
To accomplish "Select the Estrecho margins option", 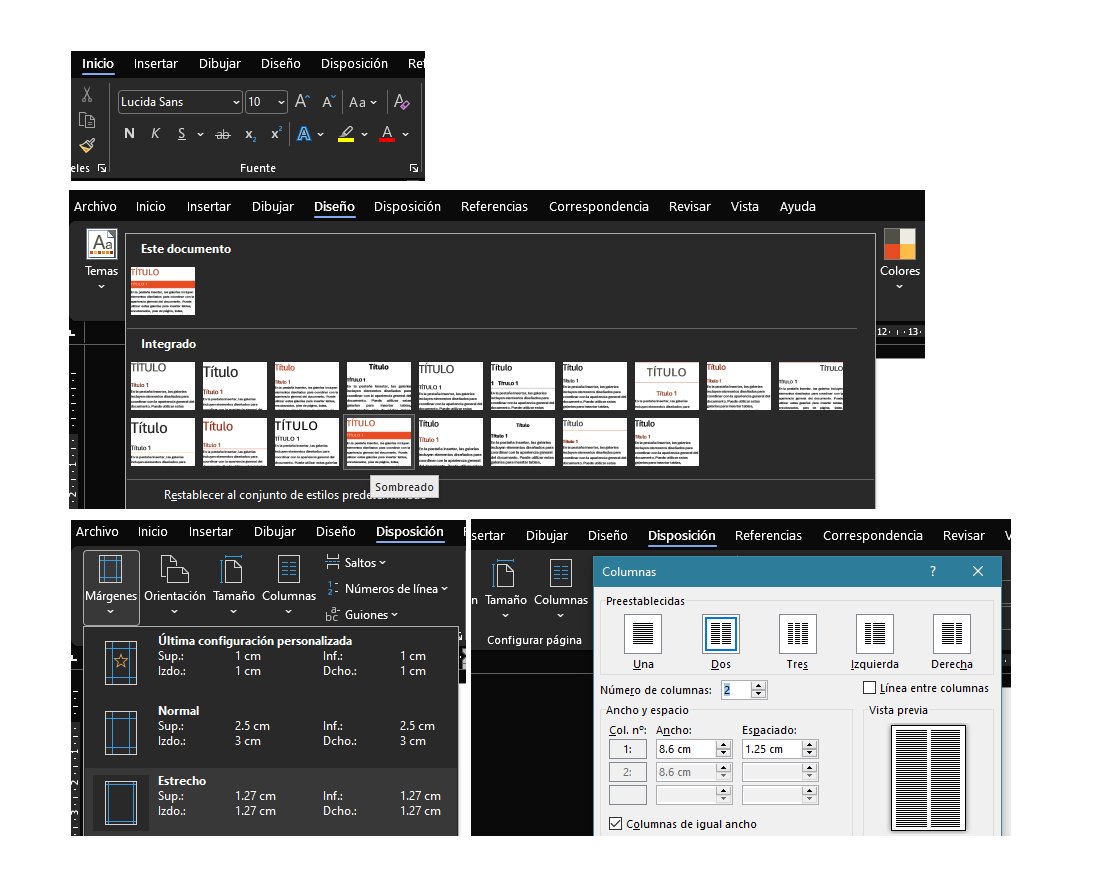I will pos(271,801).
